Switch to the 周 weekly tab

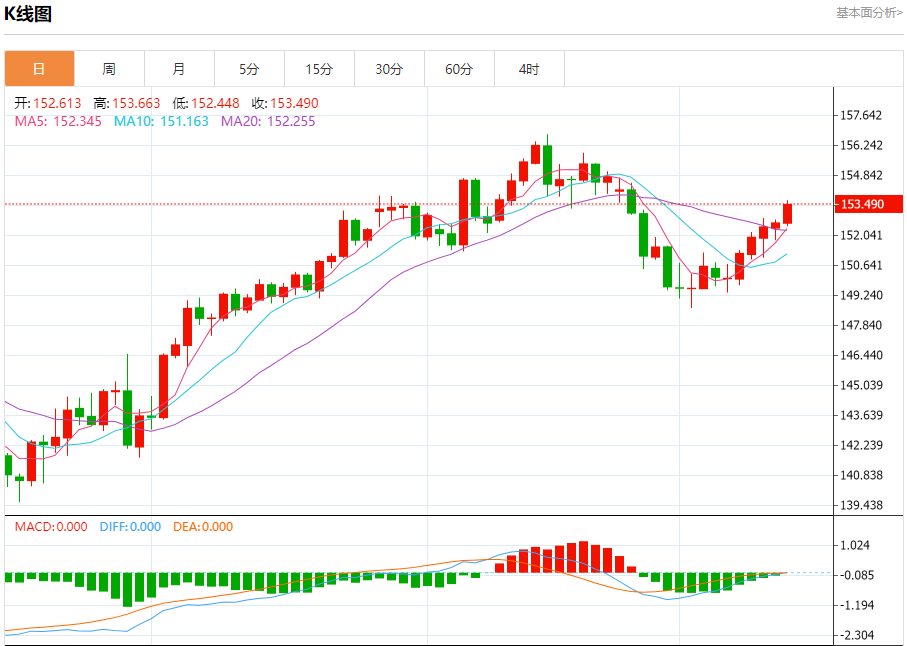[x=109, y=69]
